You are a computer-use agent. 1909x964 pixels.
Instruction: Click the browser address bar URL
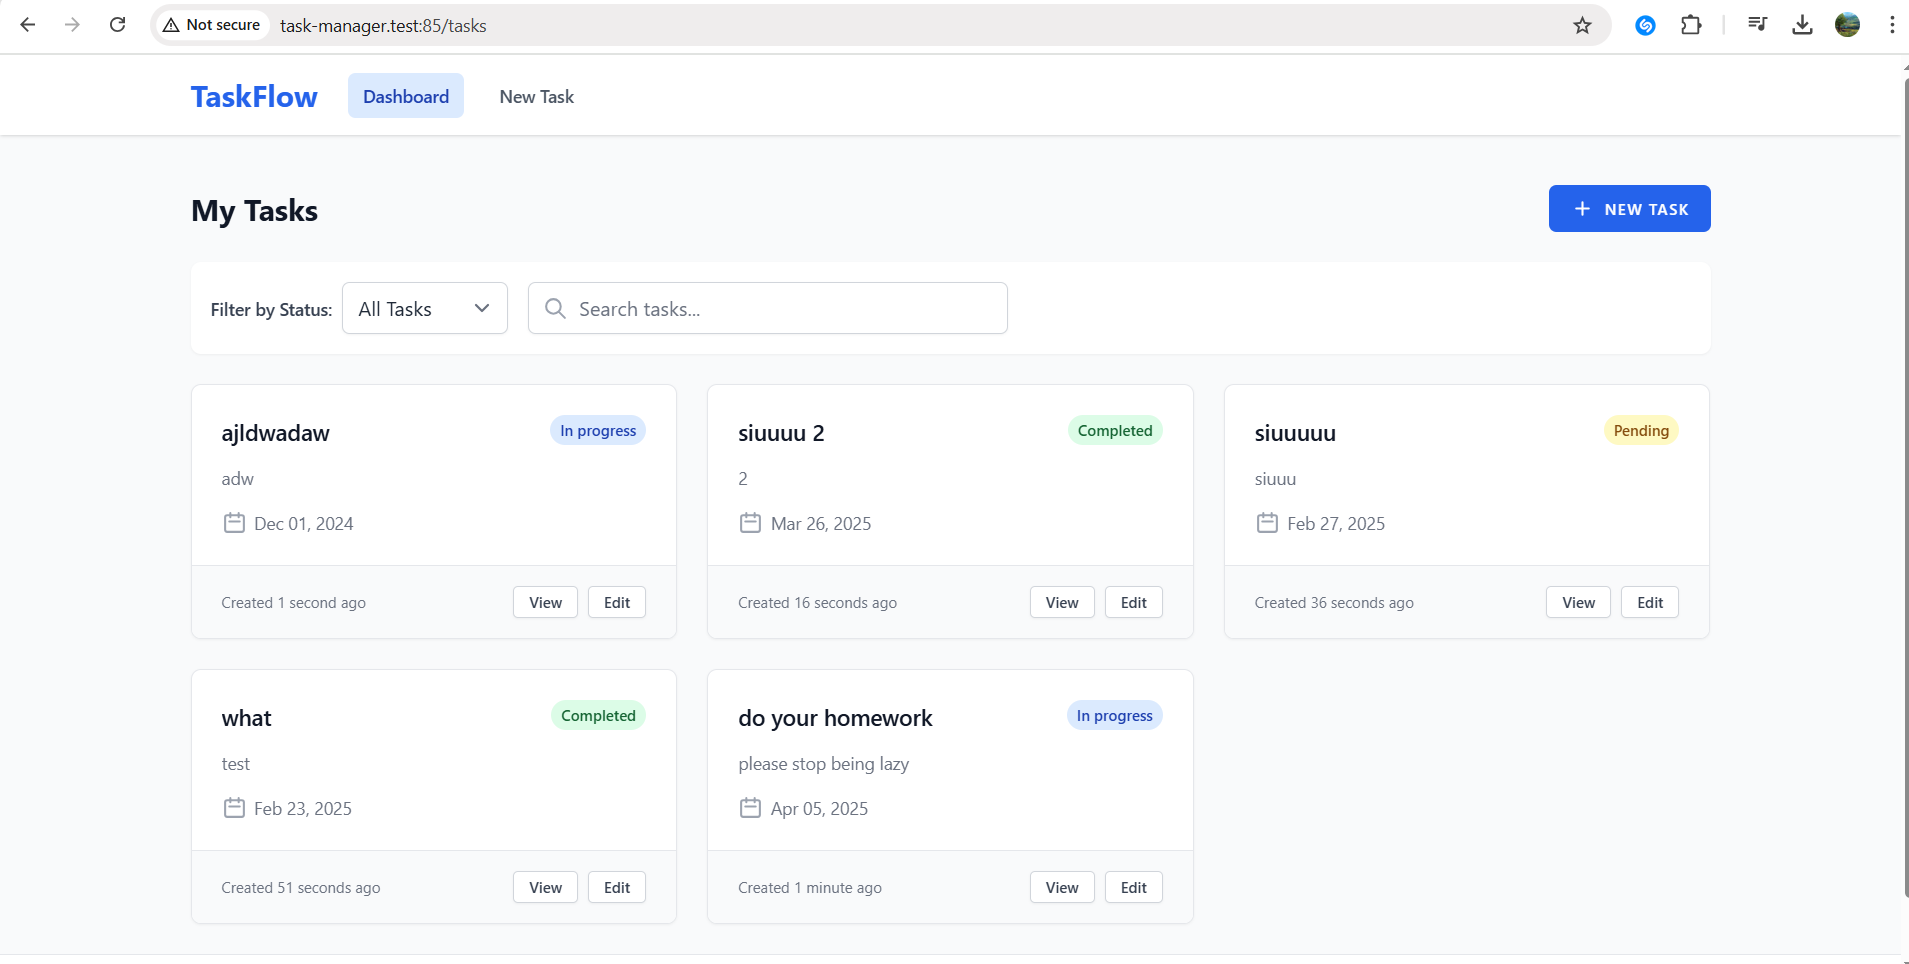tap(383, 25)
